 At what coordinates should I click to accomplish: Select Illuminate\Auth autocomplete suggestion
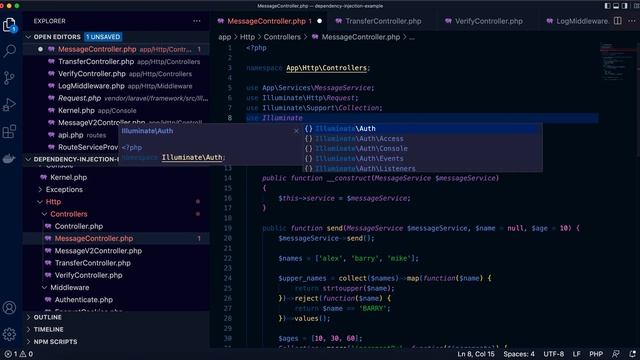[x=423, y=129]
